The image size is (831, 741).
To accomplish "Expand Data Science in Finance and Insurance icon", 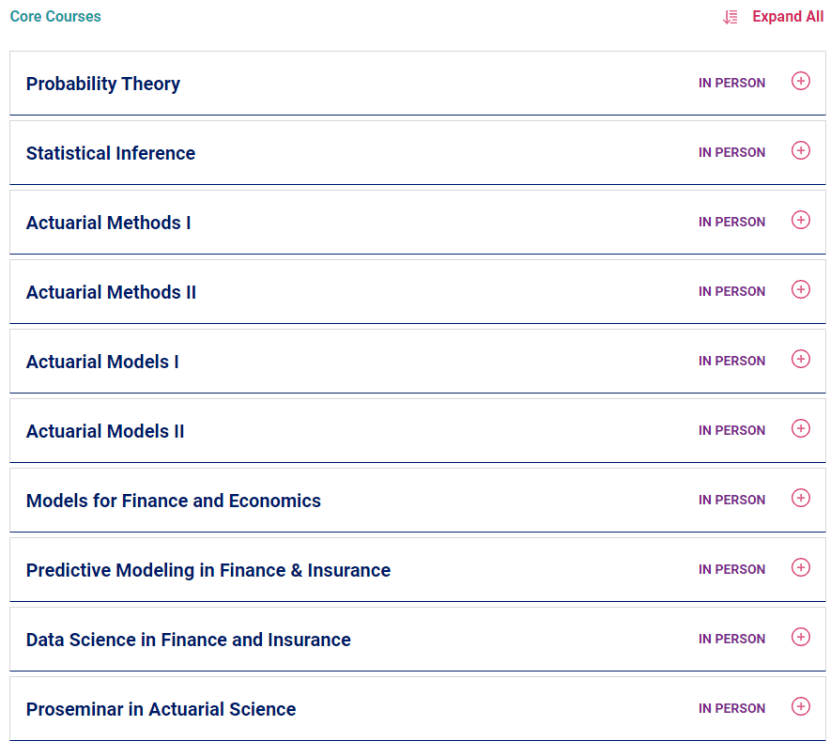I will pyautogui.click(x=800, y=637).
